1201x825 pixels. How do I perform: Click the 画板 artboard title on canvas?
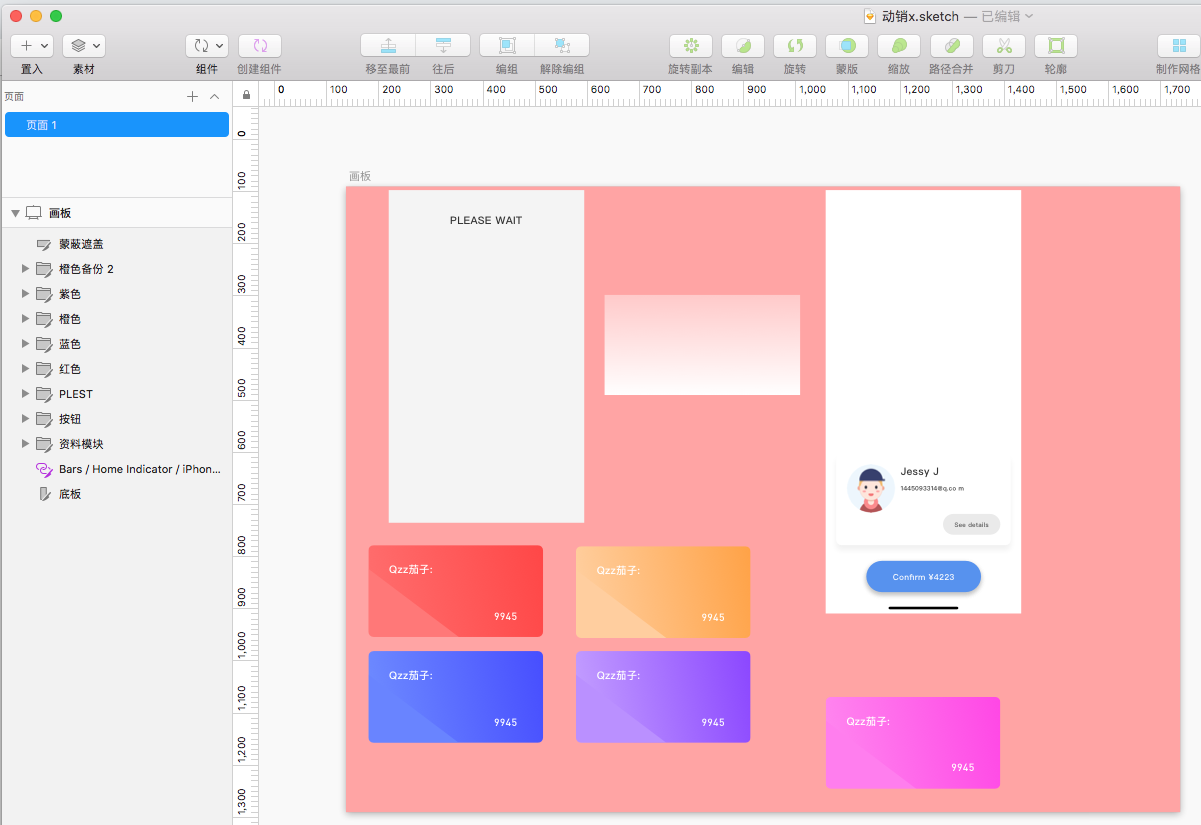click(x=360, y=176)
